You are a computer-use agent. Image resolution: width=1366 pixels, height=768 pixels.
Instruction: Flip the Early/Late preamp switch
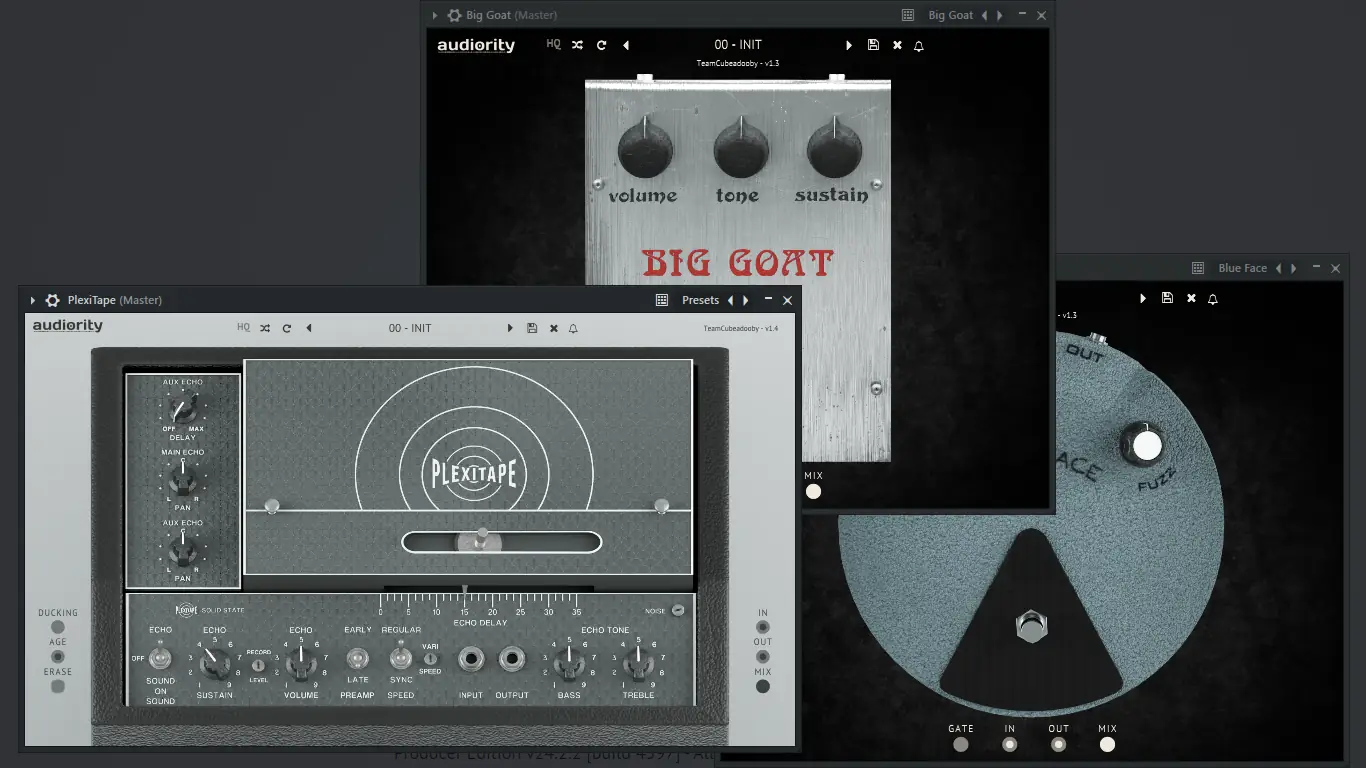(357, 658)
